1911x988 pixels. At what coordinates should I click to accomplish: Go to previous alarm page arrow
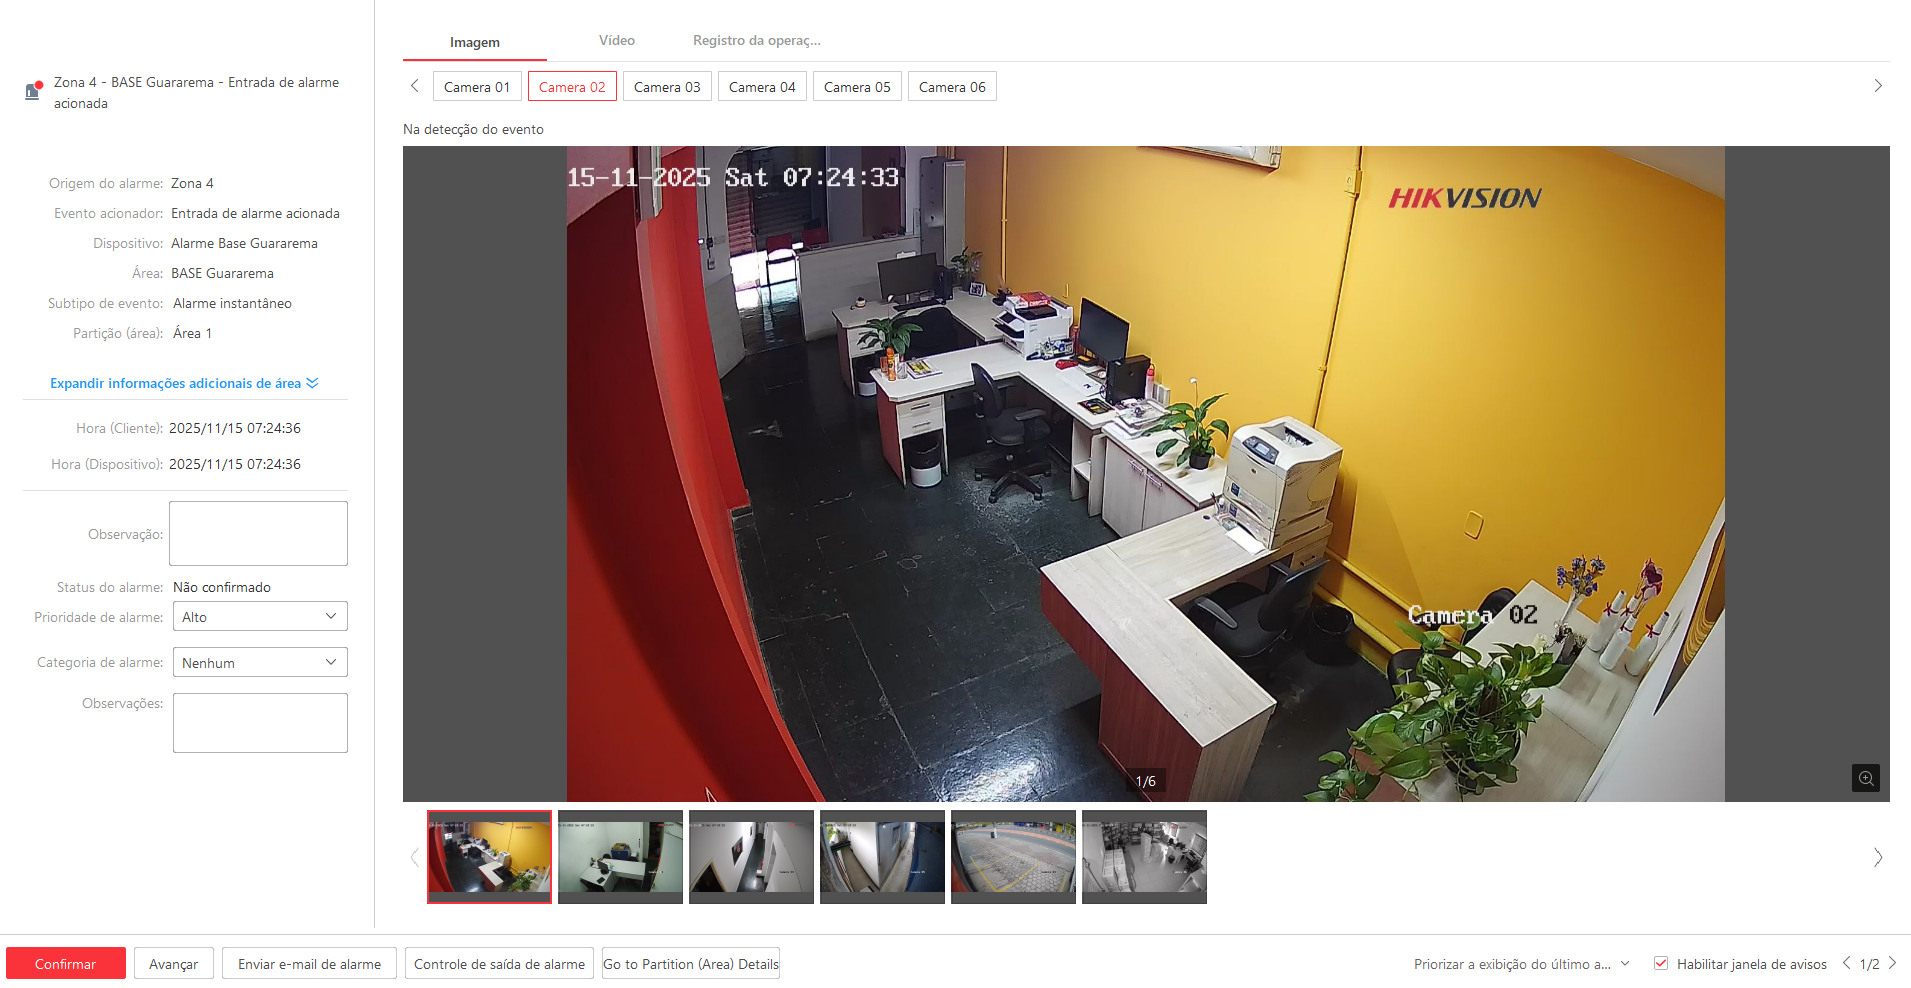pos(1846,963)
